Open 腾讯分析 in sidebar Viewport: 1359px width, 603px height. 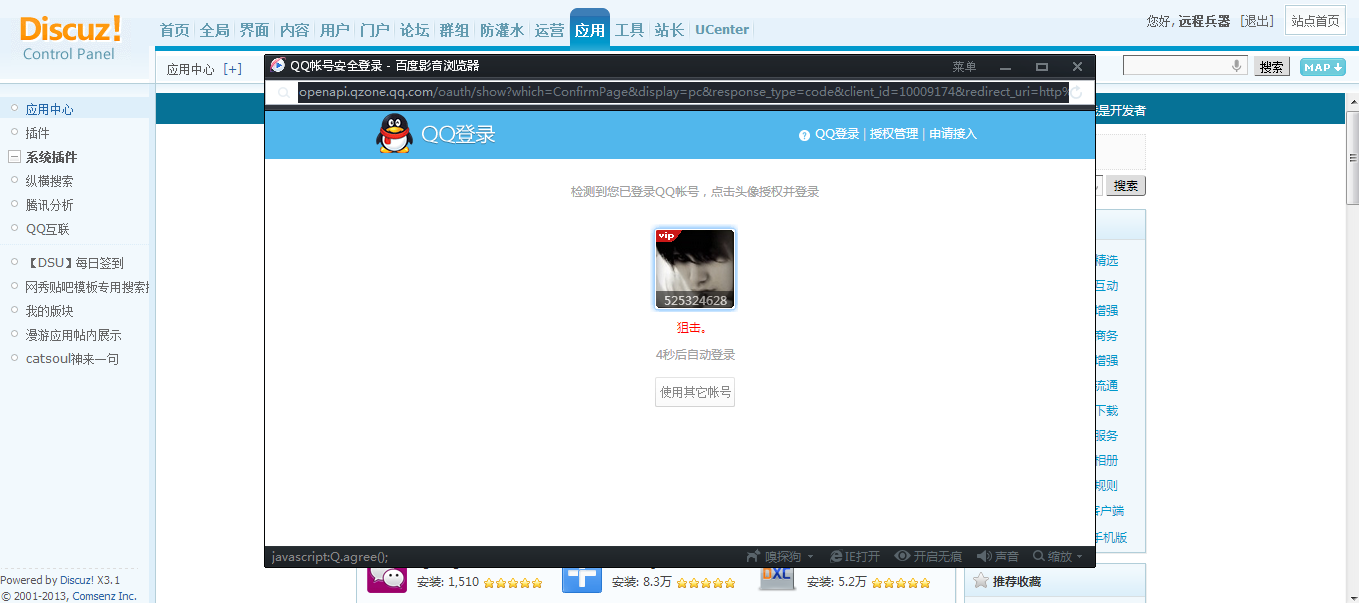pyautogui.click(x=49, y=205)
